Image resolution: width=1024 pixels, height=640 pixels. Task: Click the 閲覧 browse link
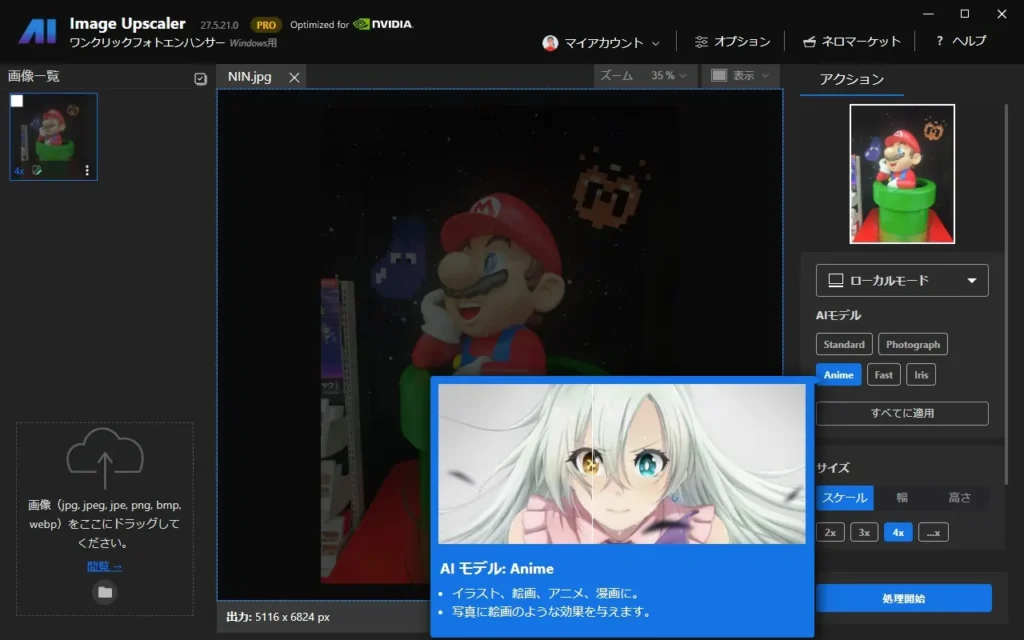click(104, 566)
